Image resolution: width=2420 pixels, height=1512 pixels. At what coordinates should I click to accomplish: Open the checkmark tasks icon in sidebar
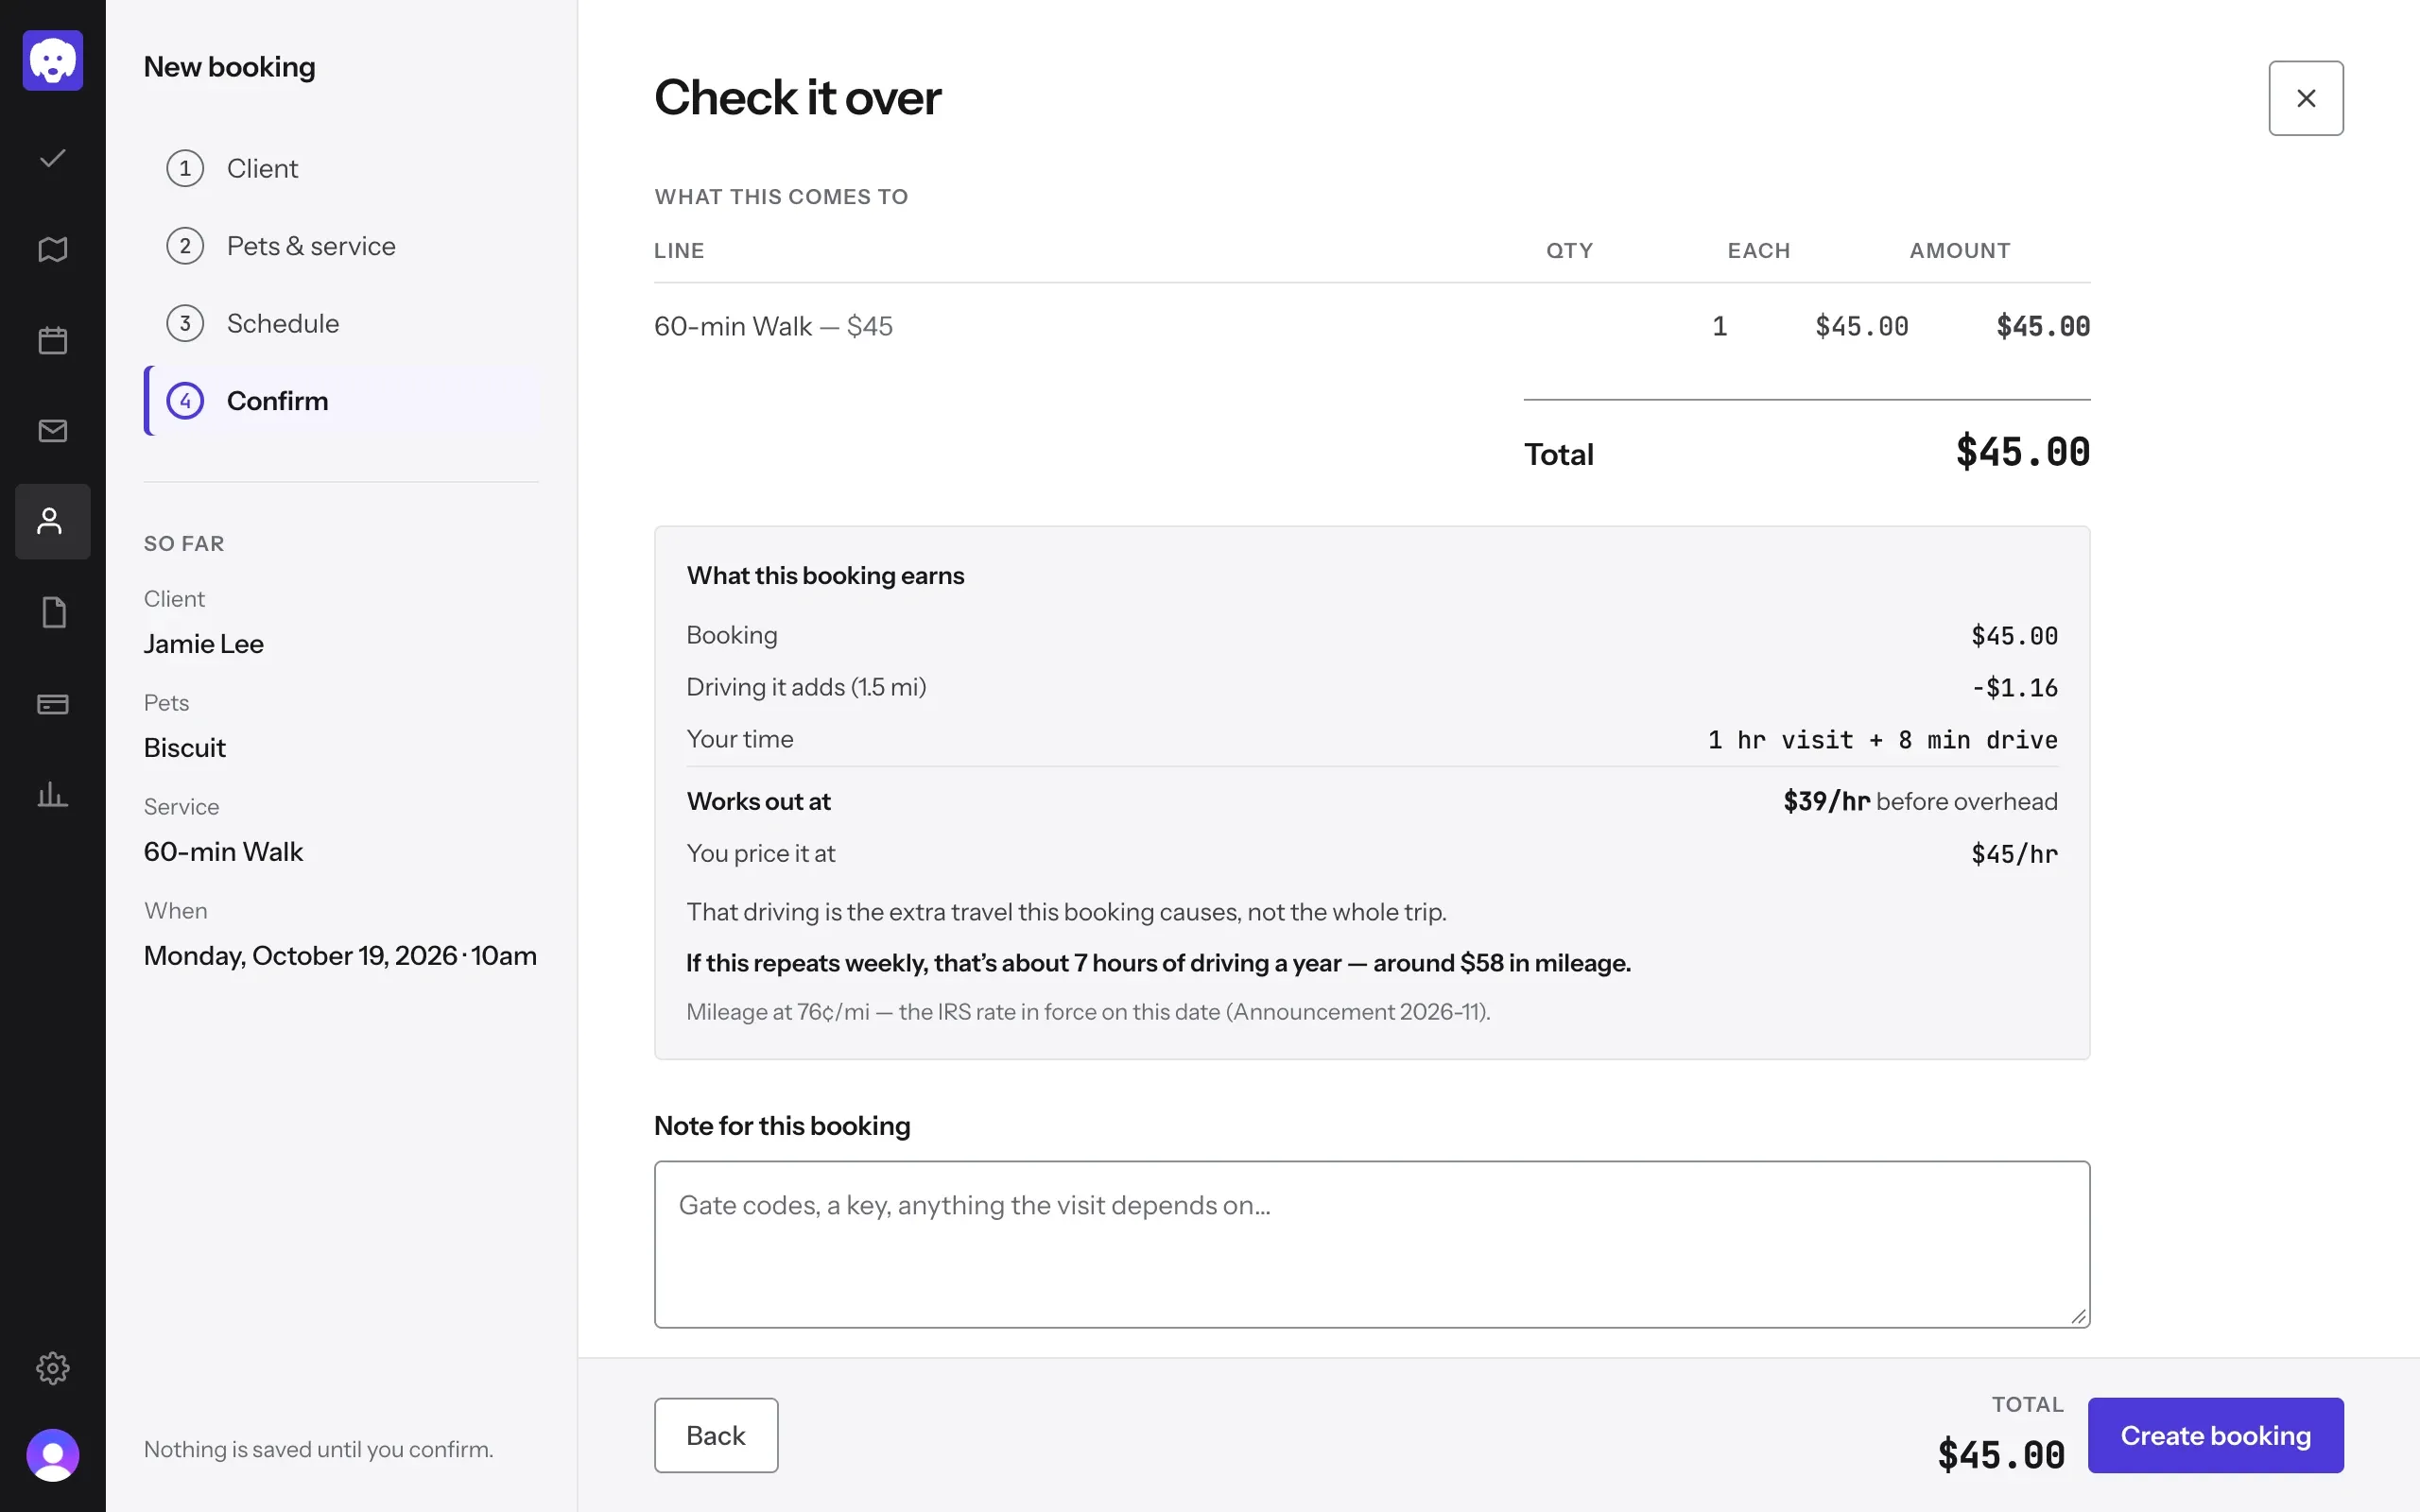coord(53,158)
